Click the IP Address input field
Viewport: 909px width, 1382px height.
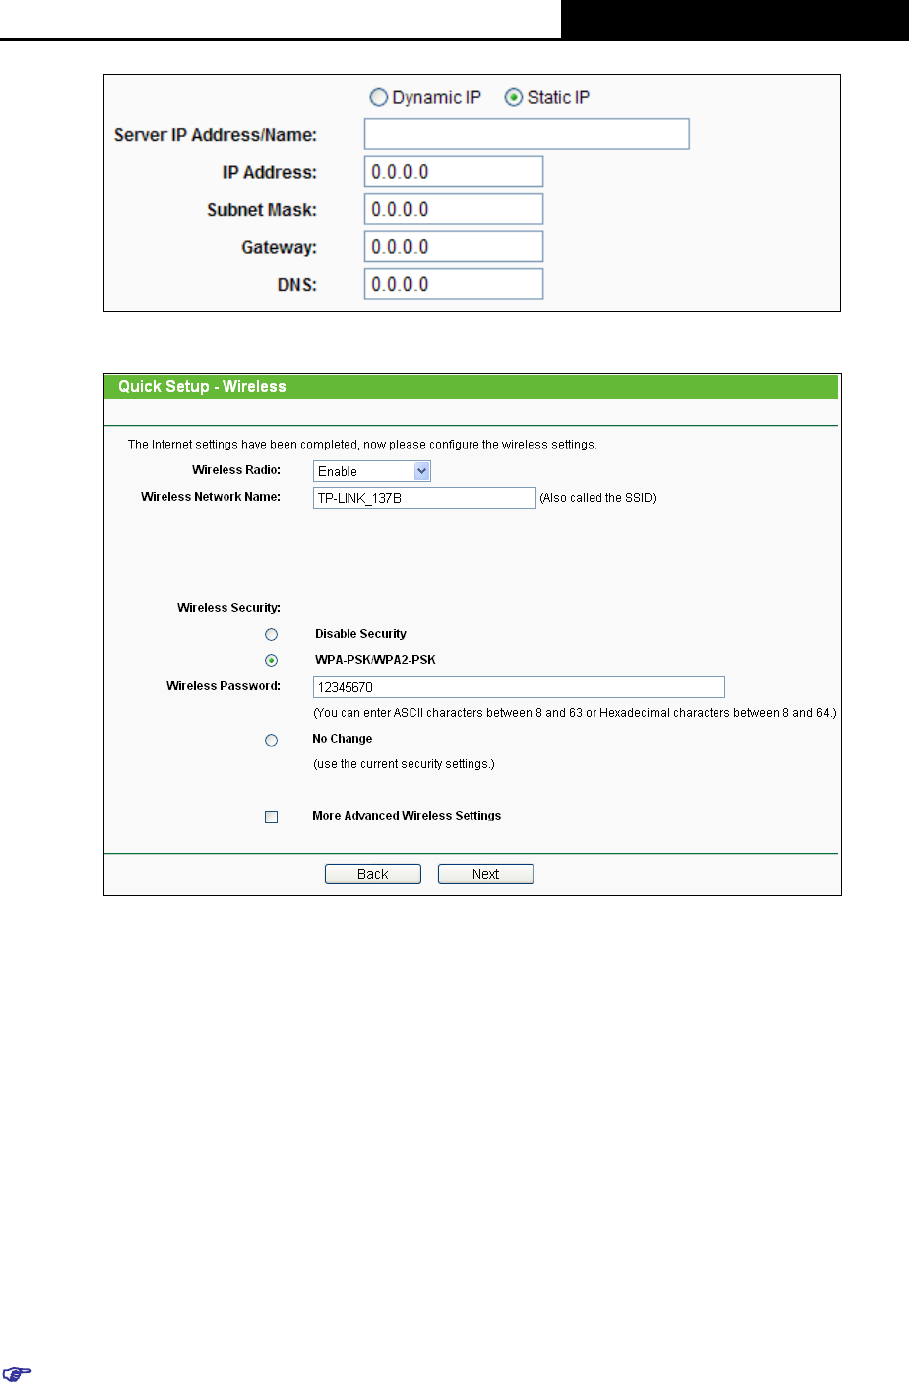tap(453, 172)
